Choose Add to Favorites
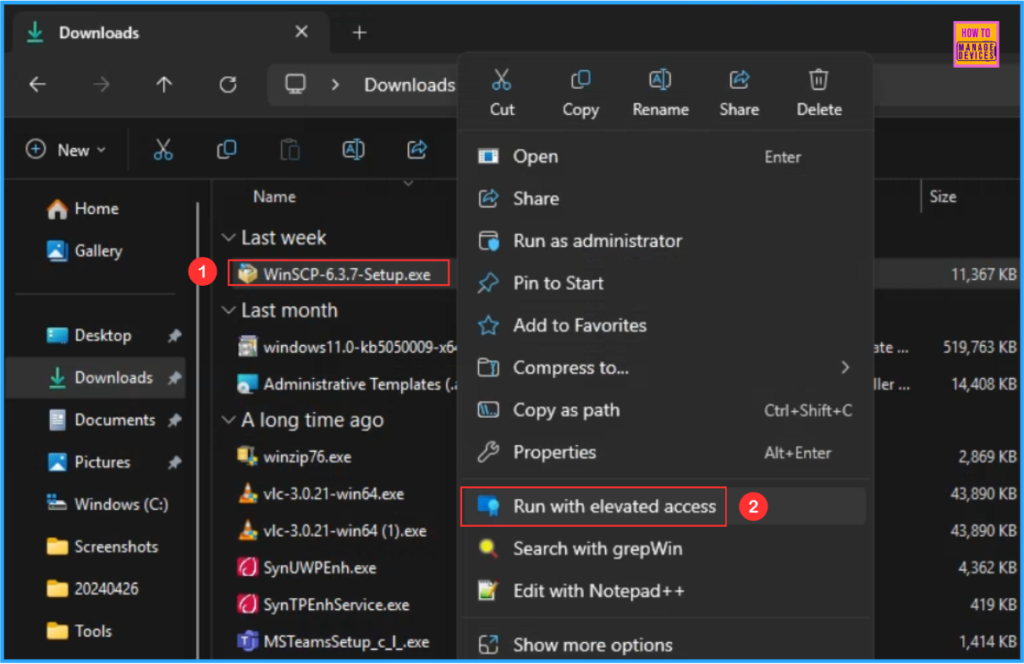 click(x=664, y=325)
